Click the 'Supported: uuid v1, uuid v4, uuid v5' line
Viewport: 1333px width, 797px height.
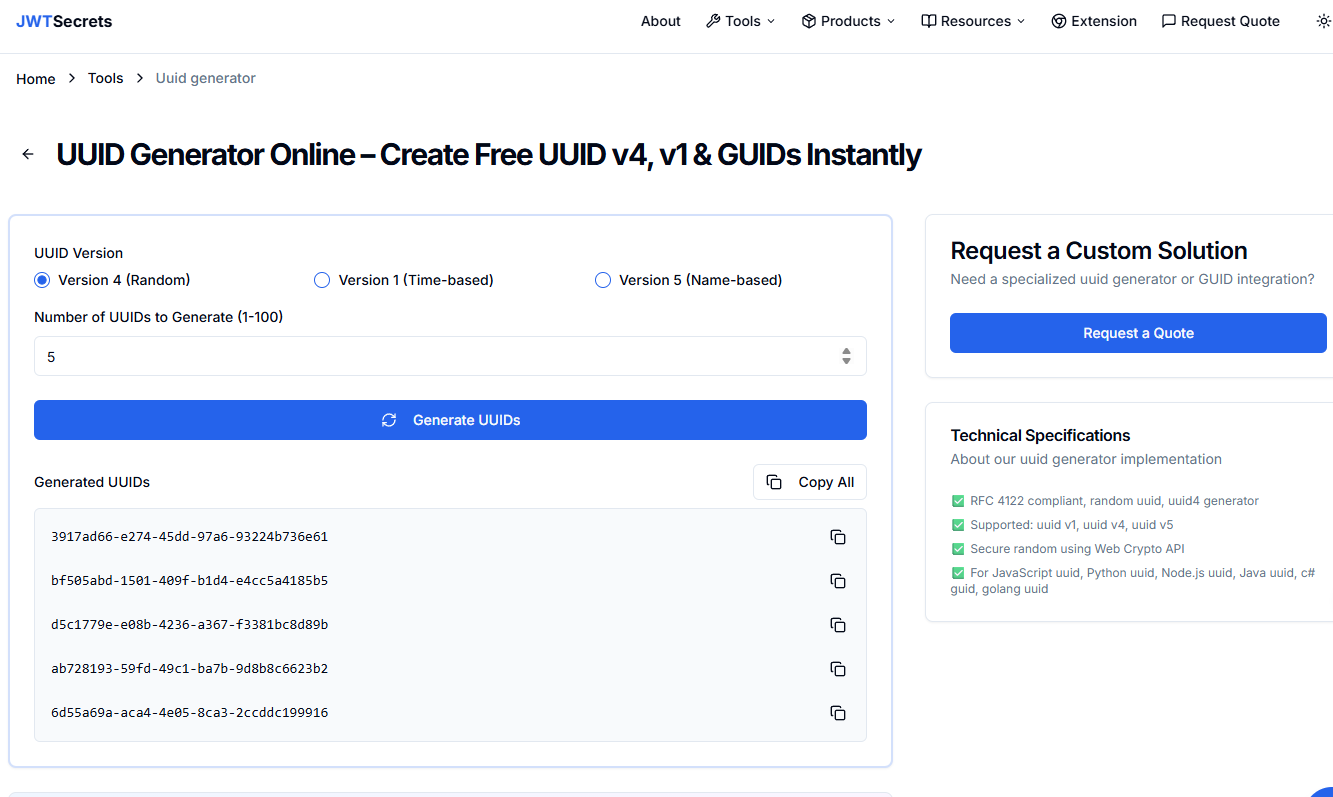coord(1062,525)
